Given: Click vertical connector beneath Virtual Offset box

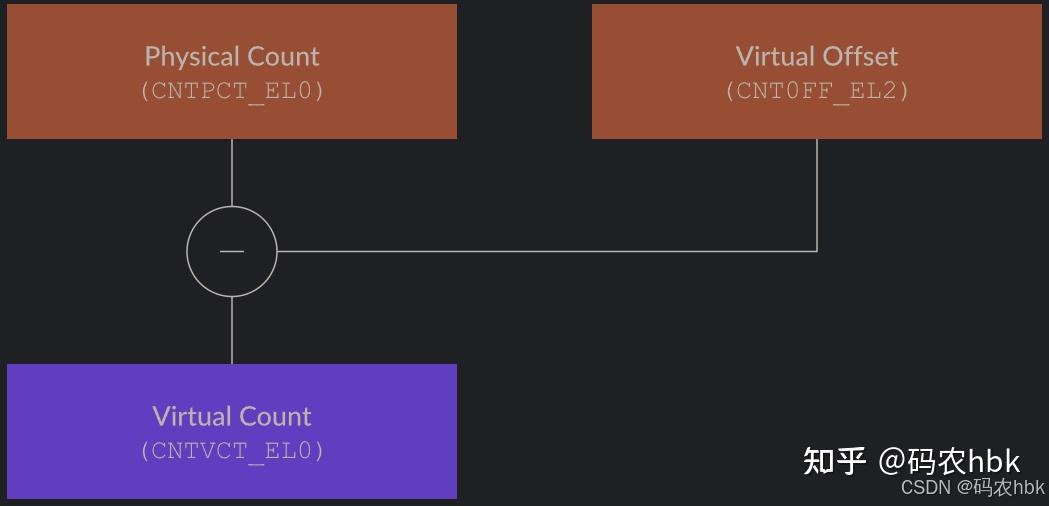Looking at the screenshot, I should click(817, 195).
